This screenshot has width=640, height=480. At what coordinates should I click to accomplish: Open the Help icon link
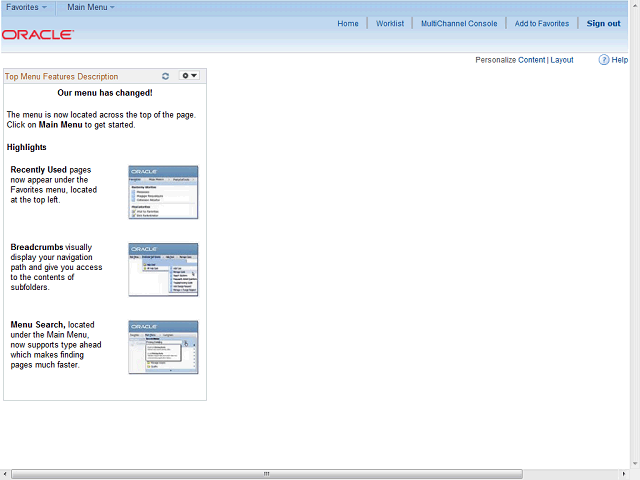pyautogui.click(x=613, y=60)
